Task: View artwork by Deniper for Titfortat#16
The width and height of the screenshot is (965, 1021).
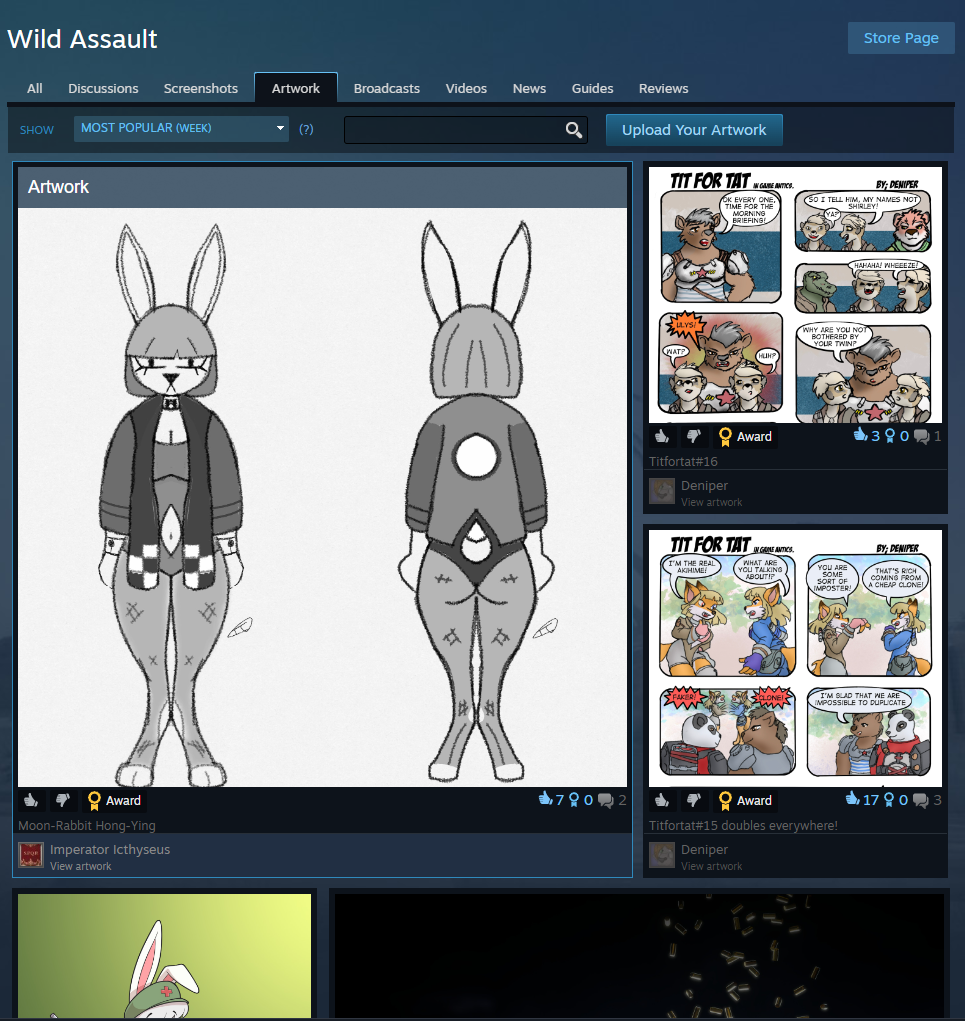Action: pyautogui.click(x=711, y=502)
